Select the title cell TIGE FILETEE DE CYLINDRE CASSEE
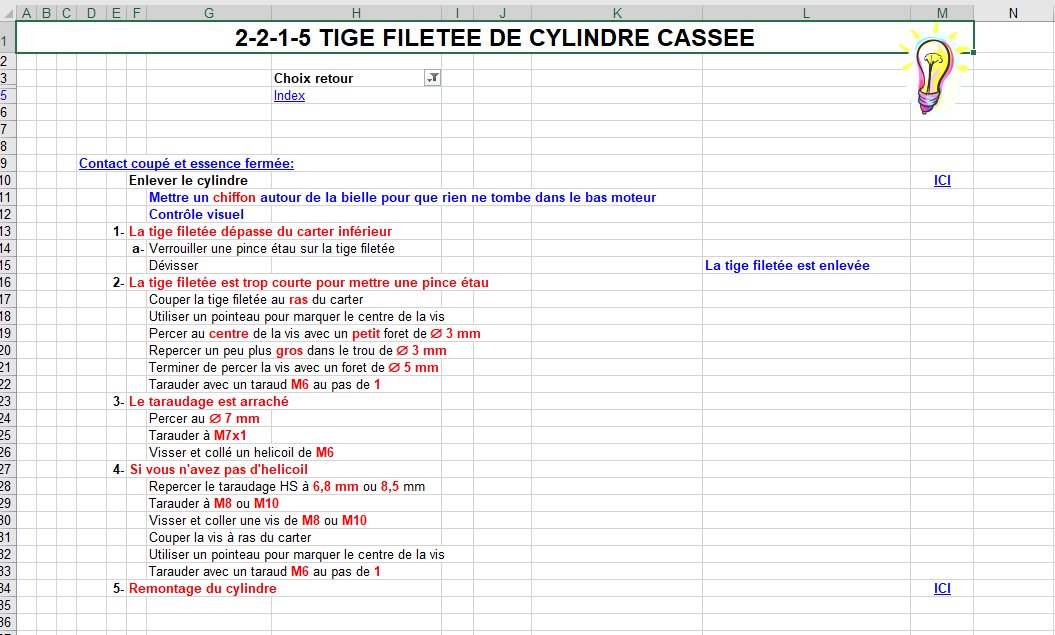 pos(495,37)
